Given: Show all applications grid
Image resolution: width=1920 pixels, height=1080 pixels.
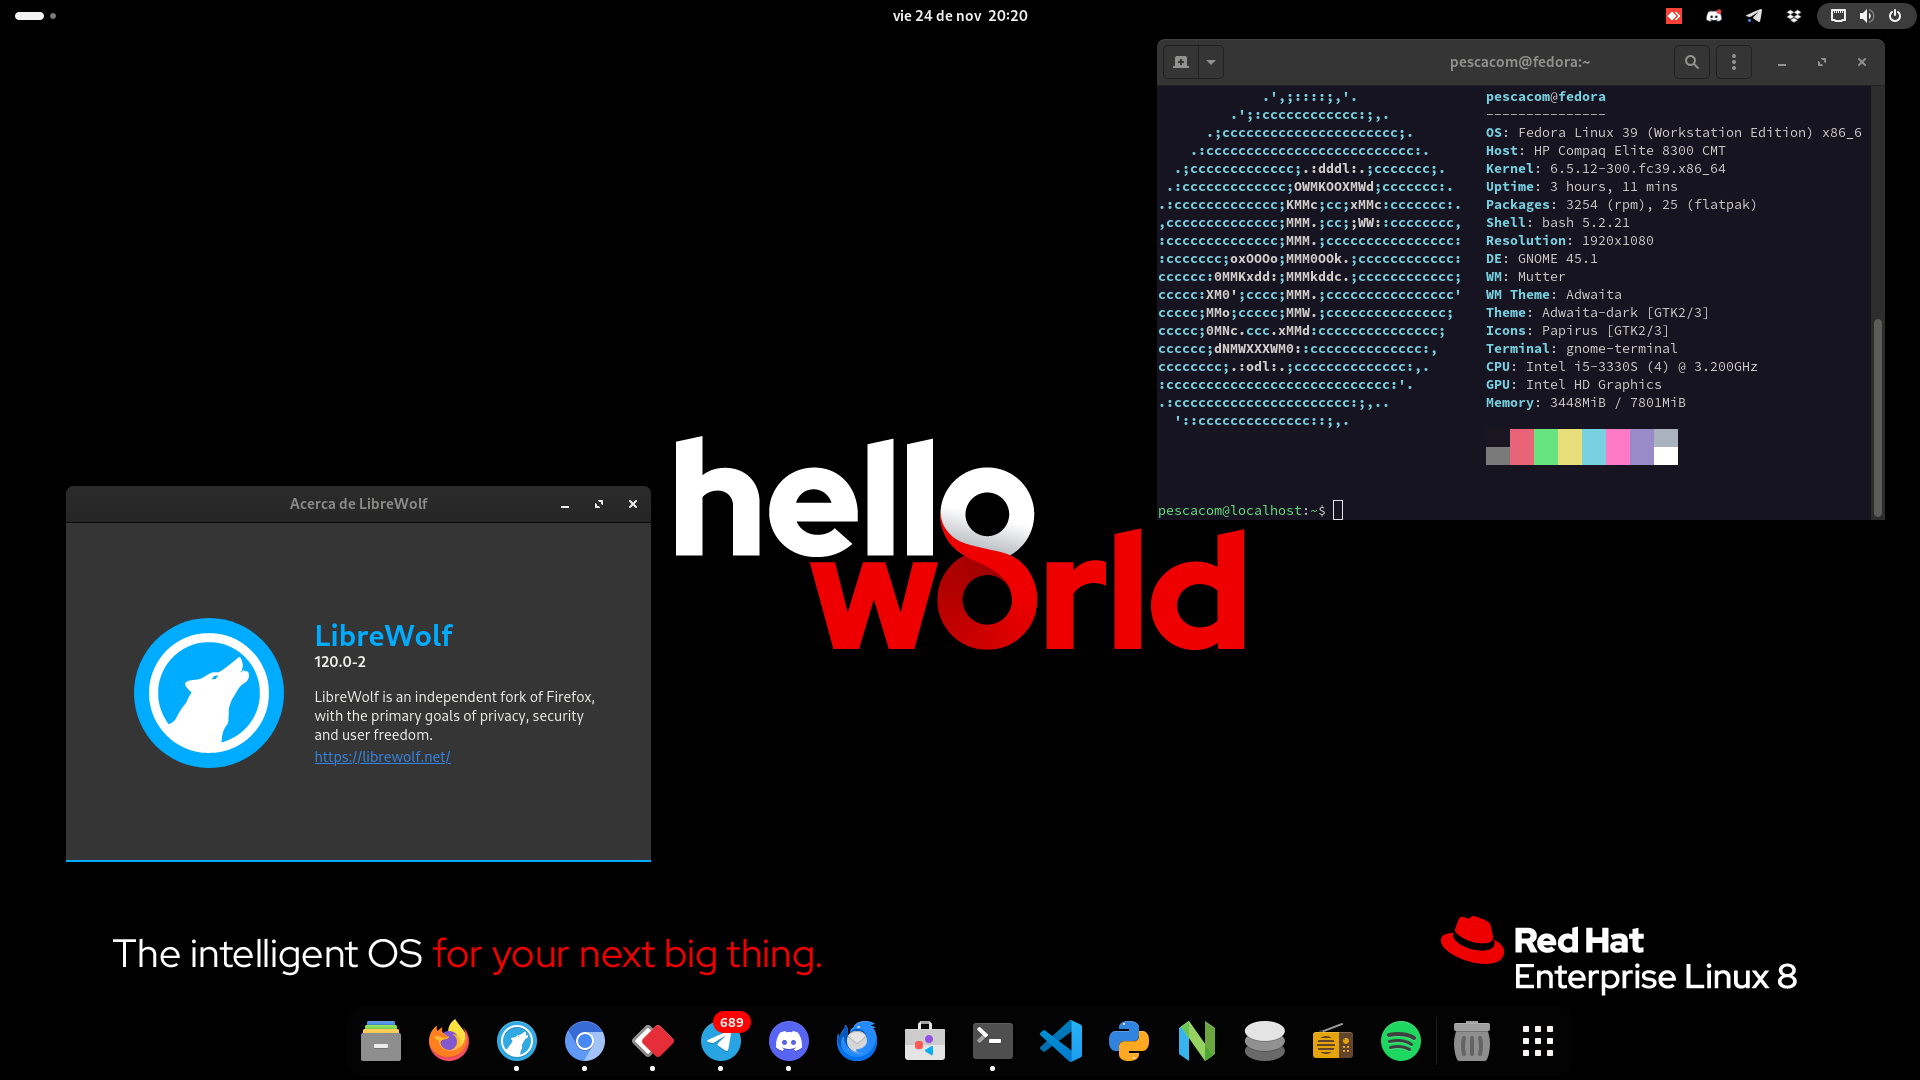Looking at the screenshot, I should pos(1538,1041).
